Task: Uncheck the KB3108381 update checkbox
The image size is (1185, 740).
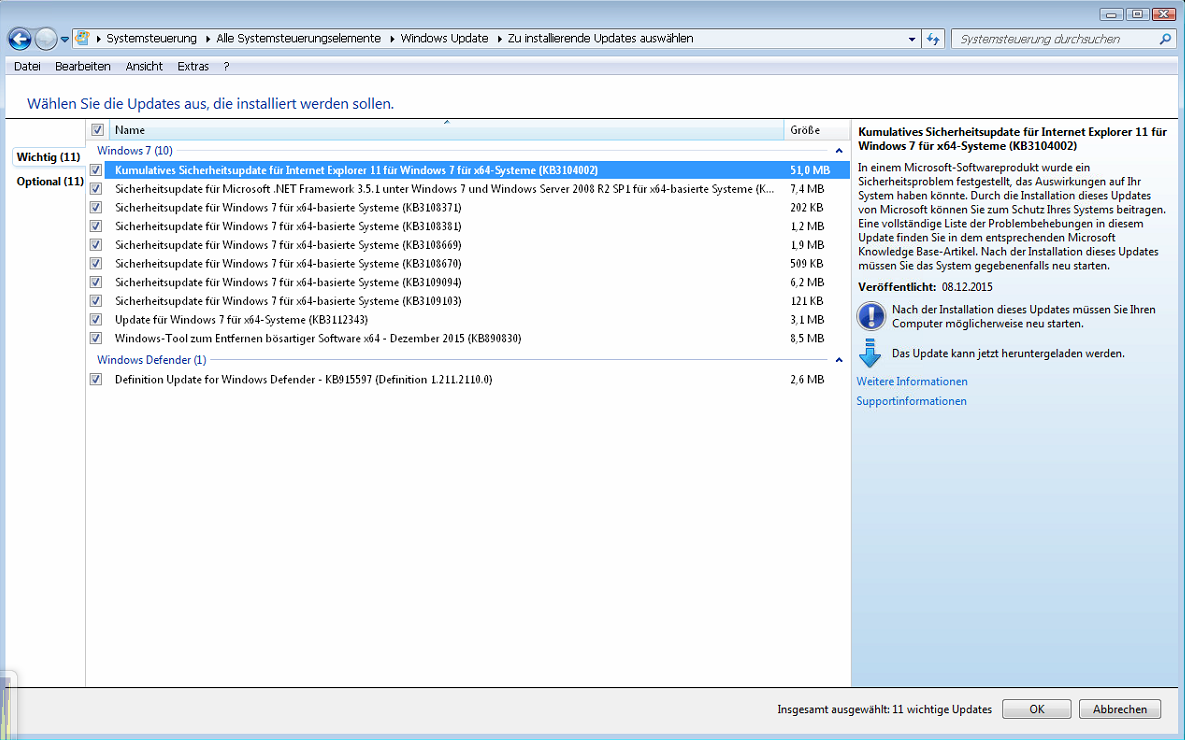Action: point(96,226)
